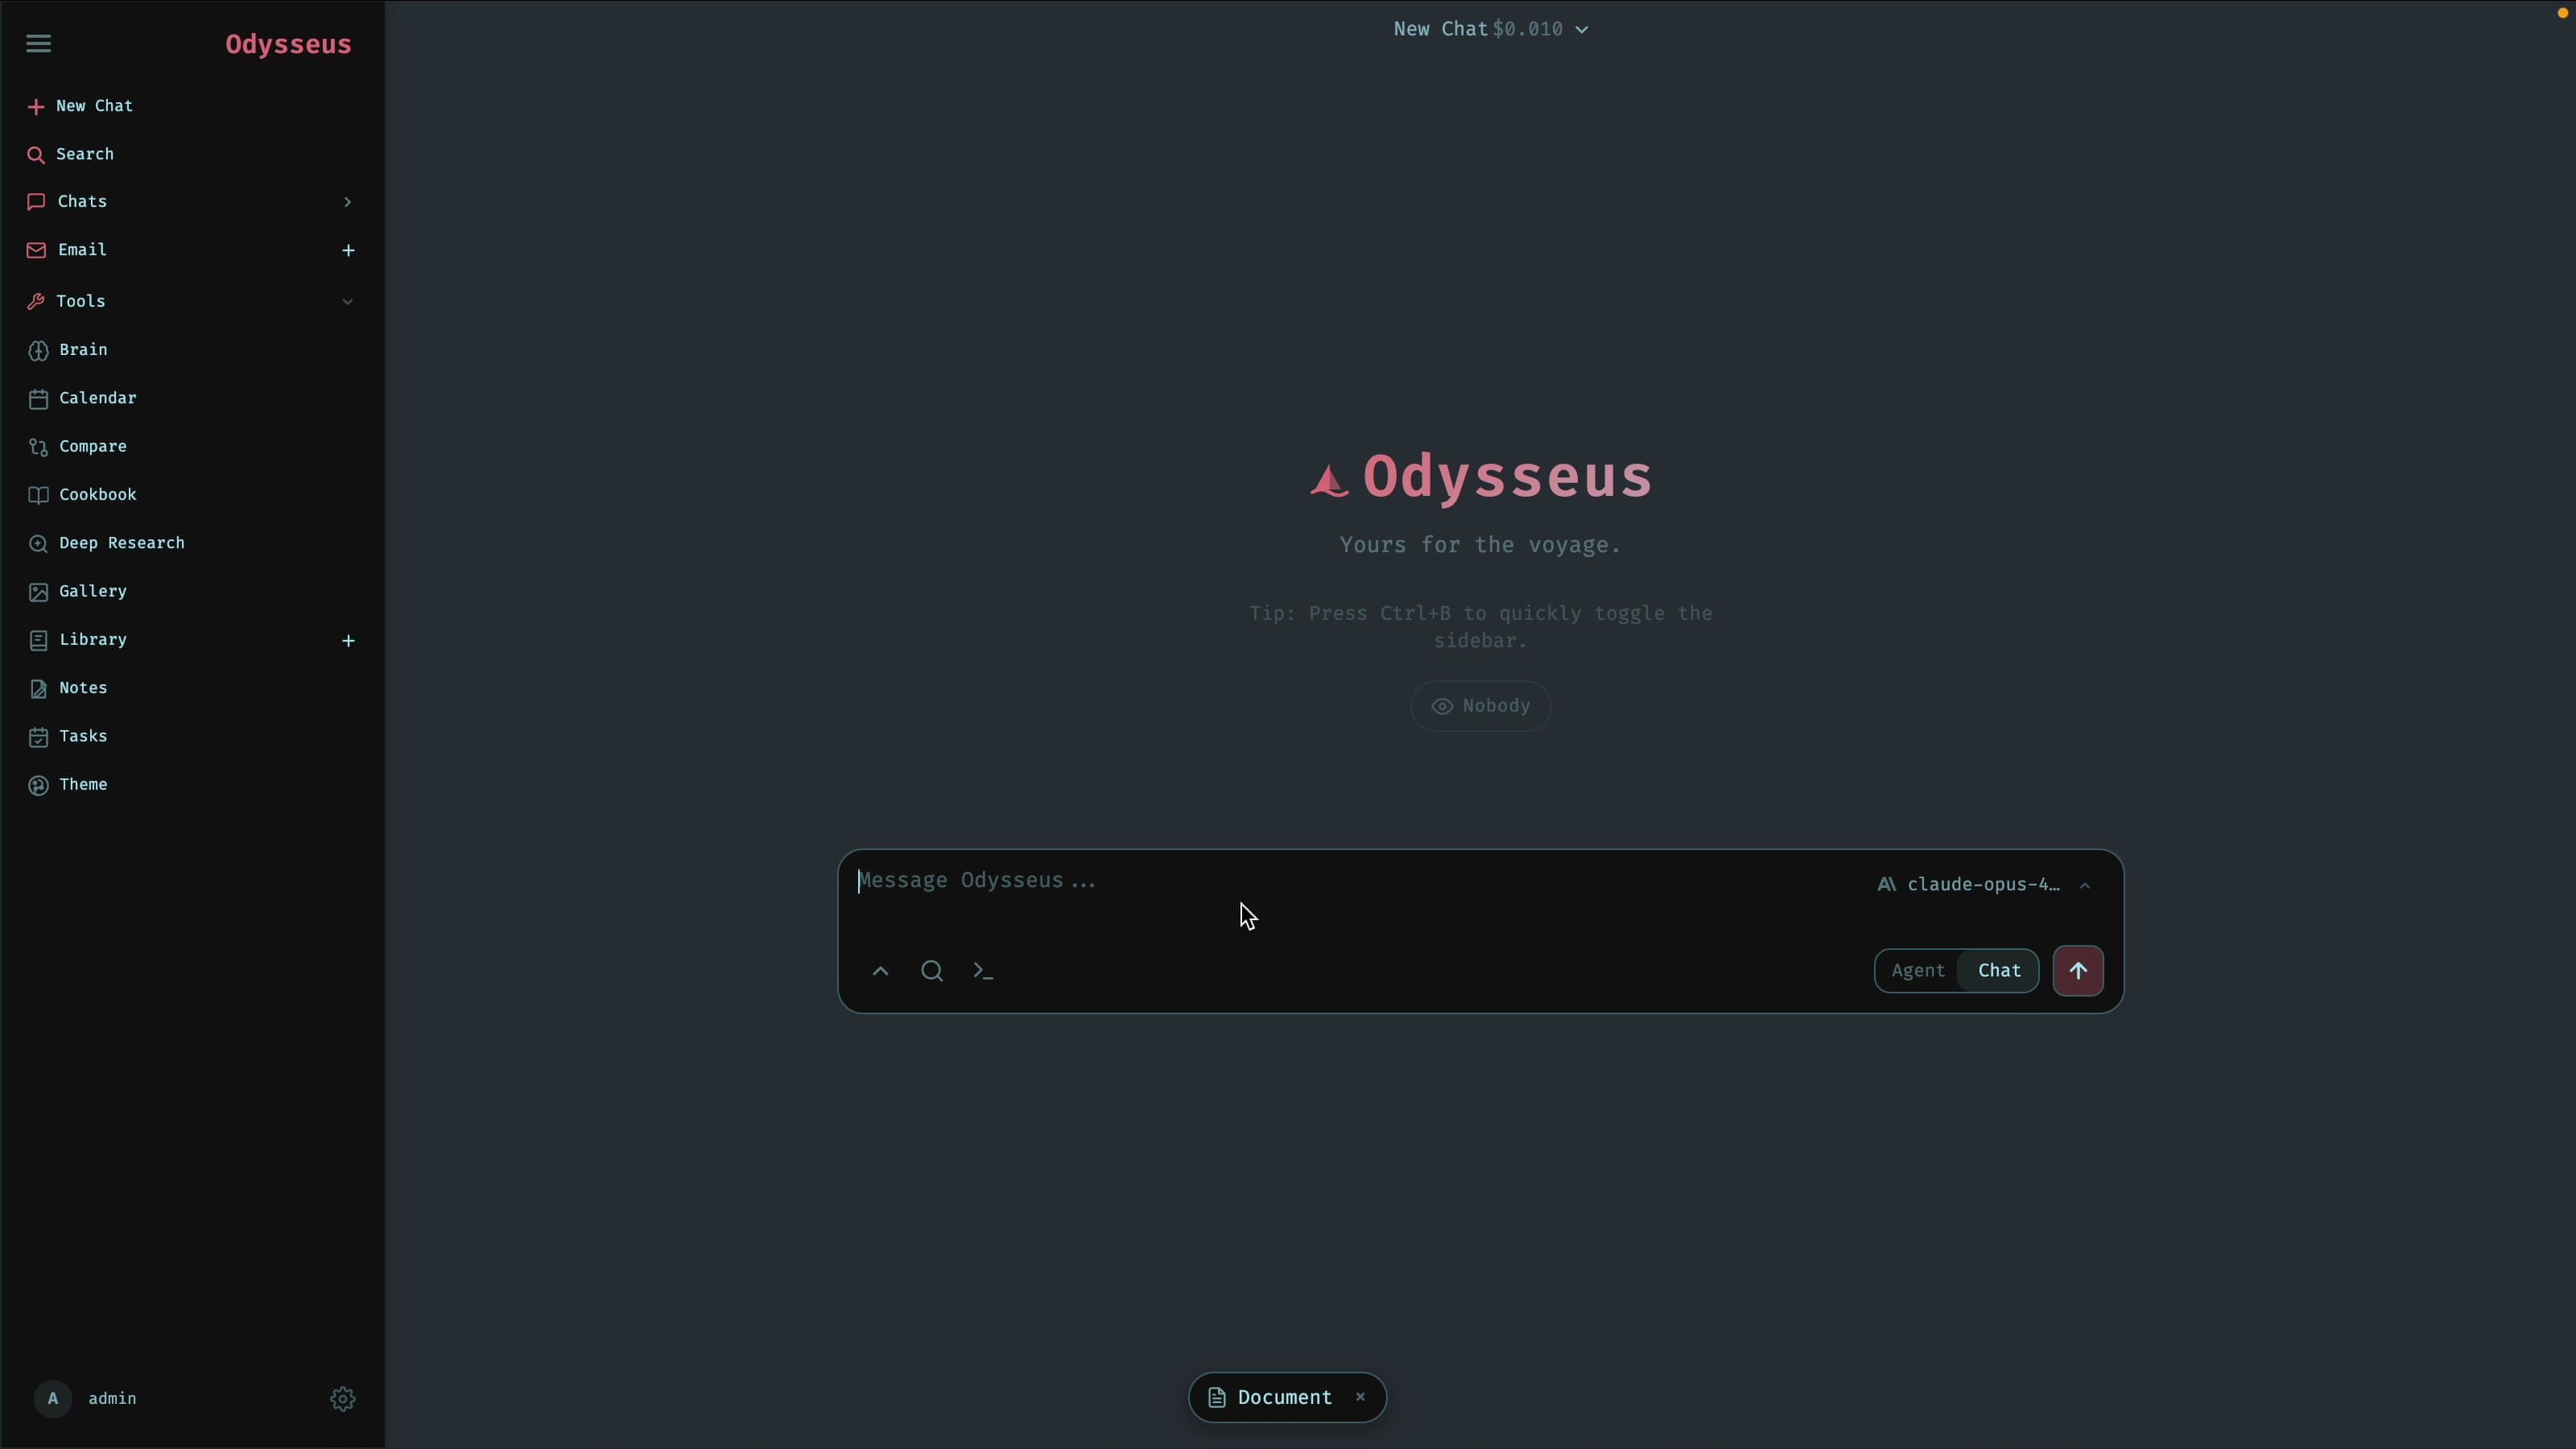Click the Tools wrench icon
The width and height of the screenshot is (2576, 1449).
click(x=36, y=301)
